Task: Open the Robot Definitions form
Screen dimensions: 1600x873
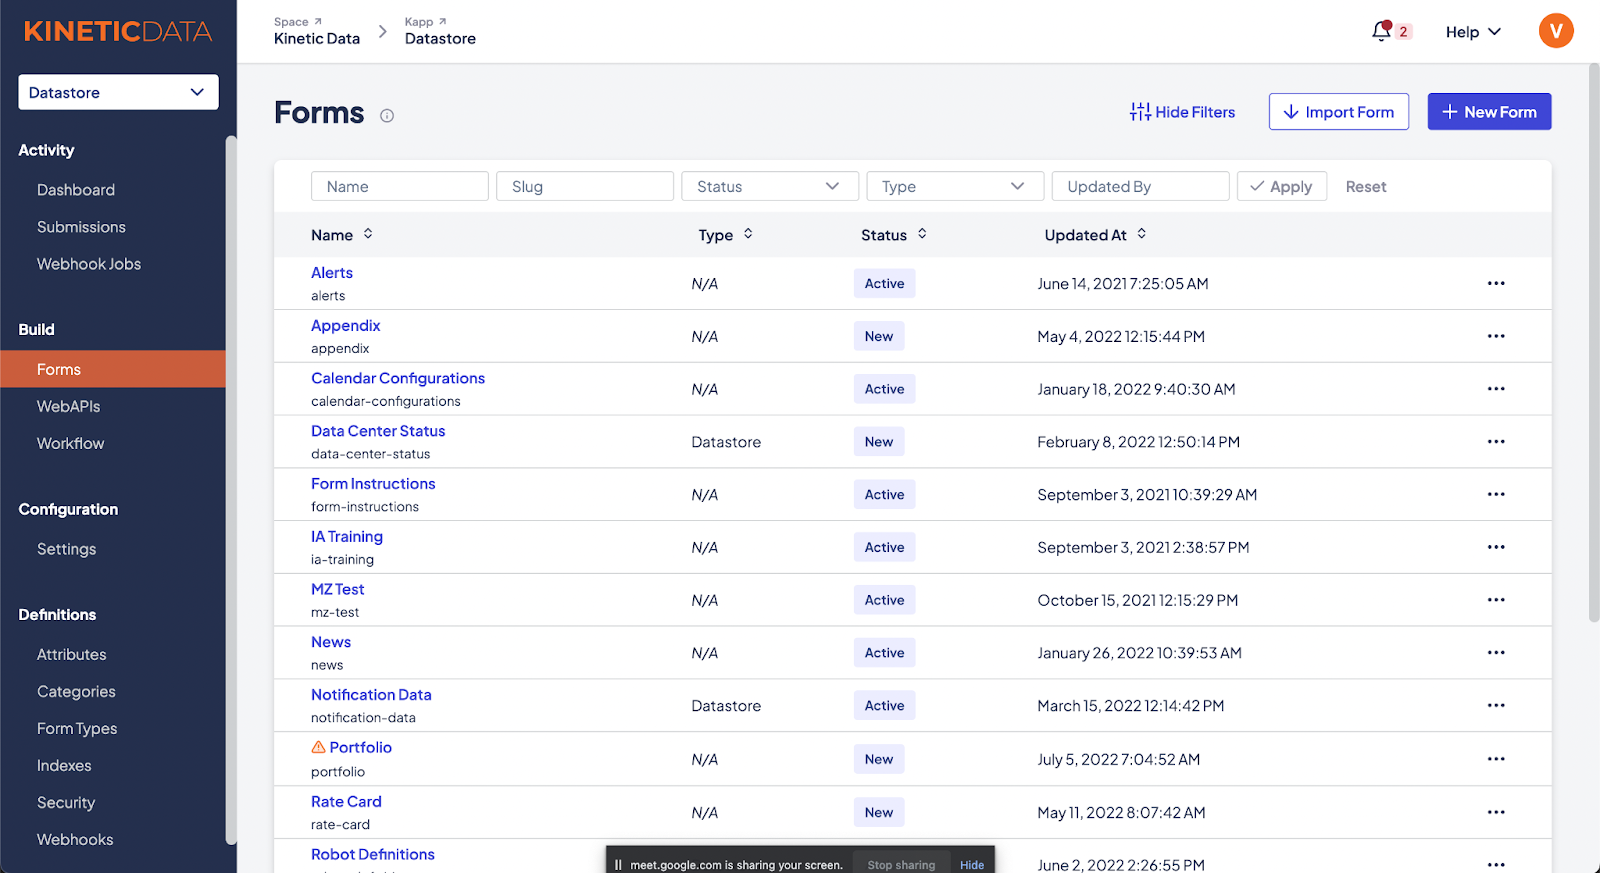Action: click(x=373, y=854)
